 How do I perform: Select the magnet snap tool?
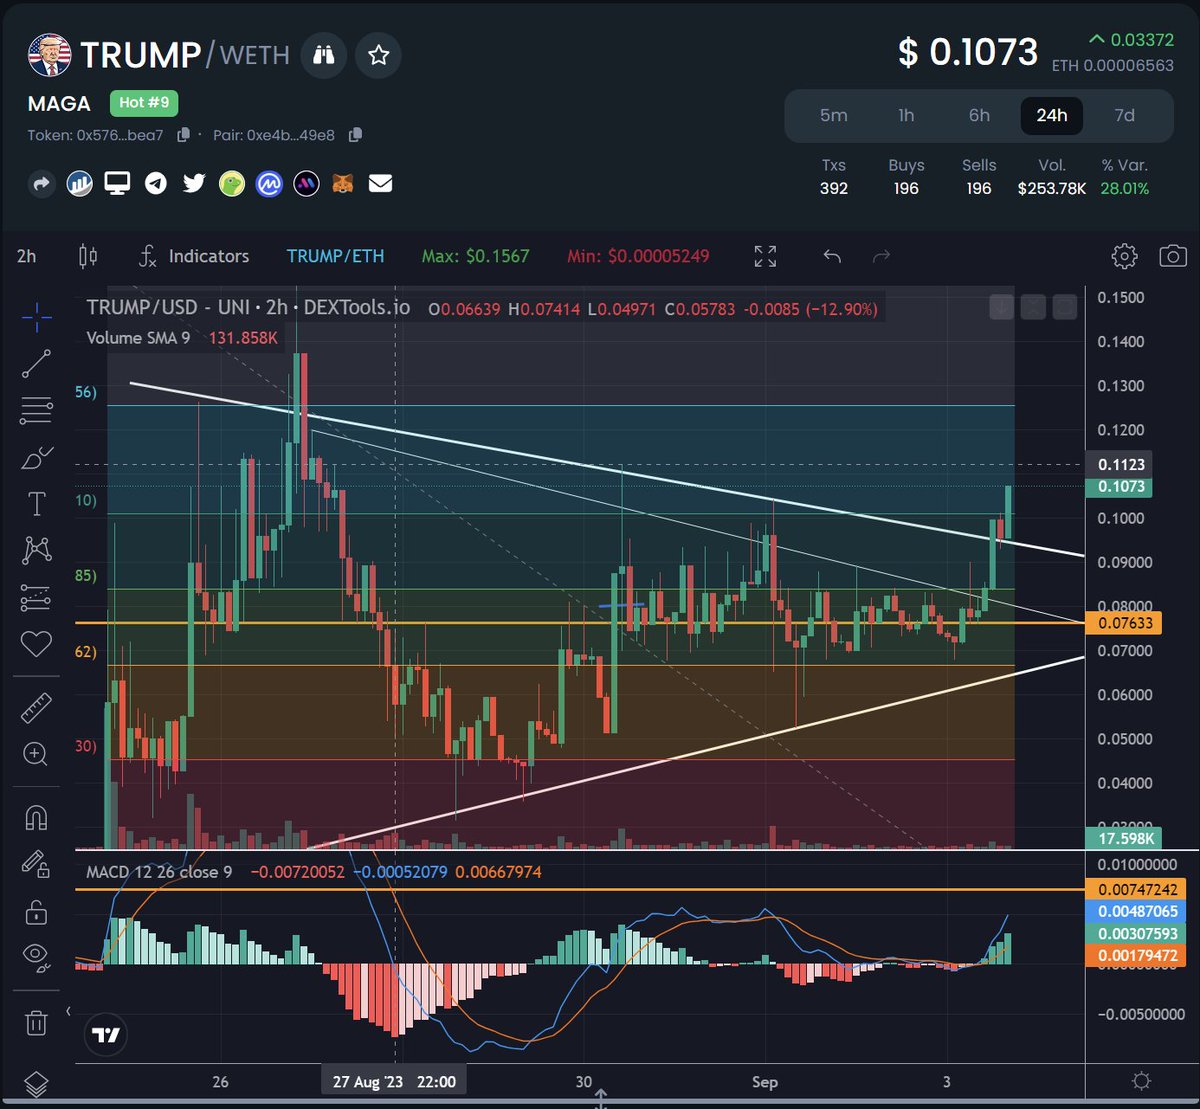(36, 817)
